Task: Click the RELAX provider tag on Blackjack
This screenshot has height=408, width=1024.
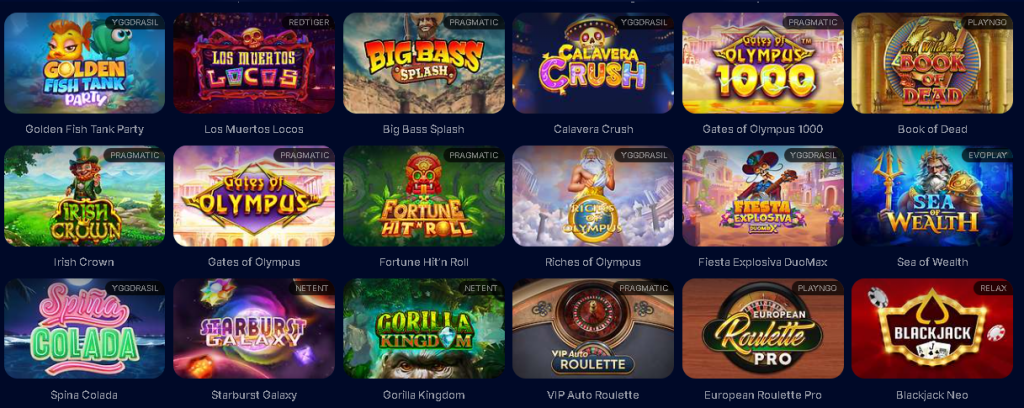Action: (993, 288)
